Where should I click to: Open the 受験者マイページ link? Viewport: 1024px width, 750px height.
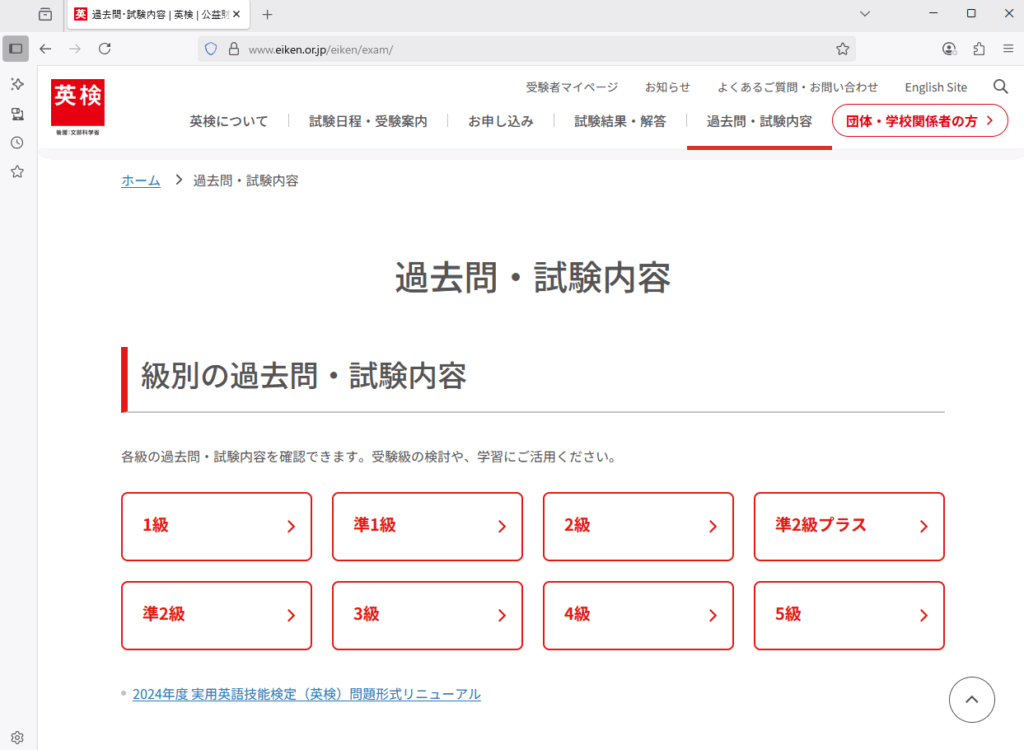tap(572, 88)
